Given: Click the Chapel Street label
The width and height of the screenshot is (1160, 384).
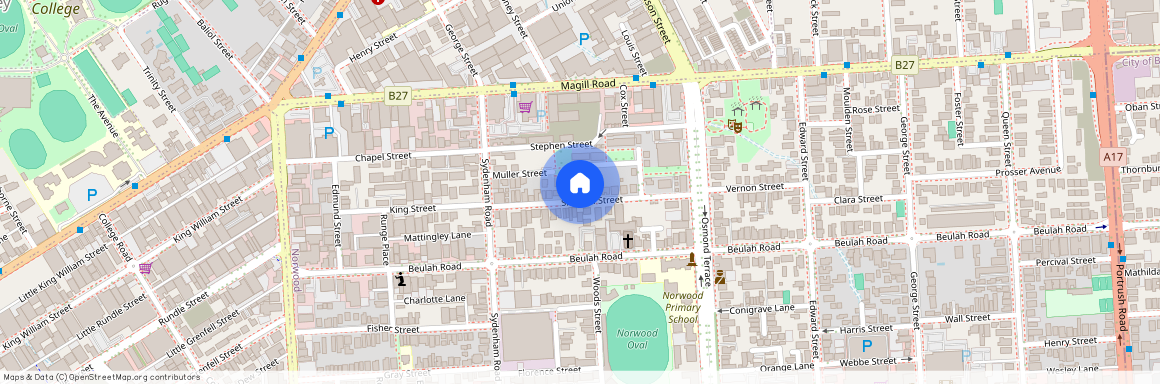Looking at the screenshot, I should tap(382, 157).
